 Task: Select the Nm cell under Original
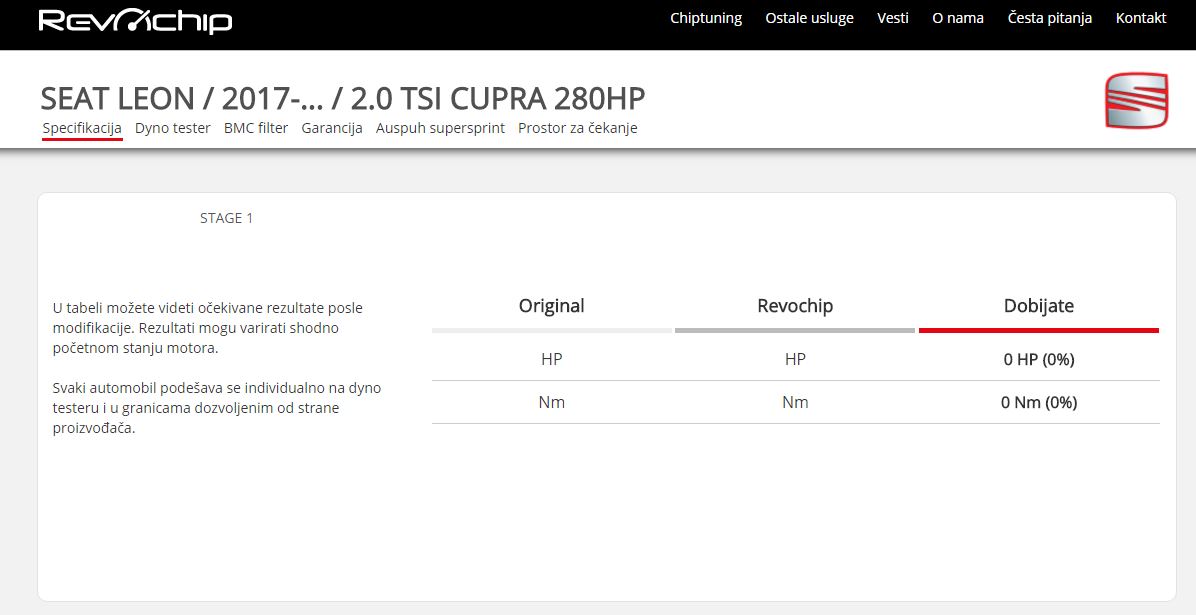click(x=551, y=402)
